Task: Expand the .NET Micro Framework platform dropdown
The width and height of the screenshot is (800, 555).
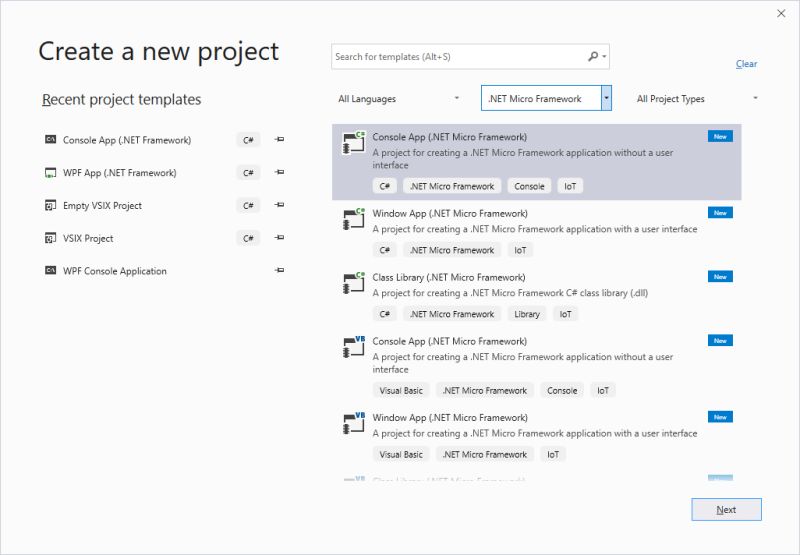Action: pos(606,98)
